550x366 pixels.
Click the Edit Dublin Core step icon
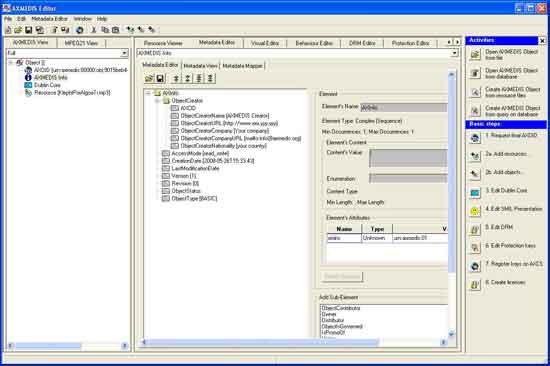click(x=475, y=193)
